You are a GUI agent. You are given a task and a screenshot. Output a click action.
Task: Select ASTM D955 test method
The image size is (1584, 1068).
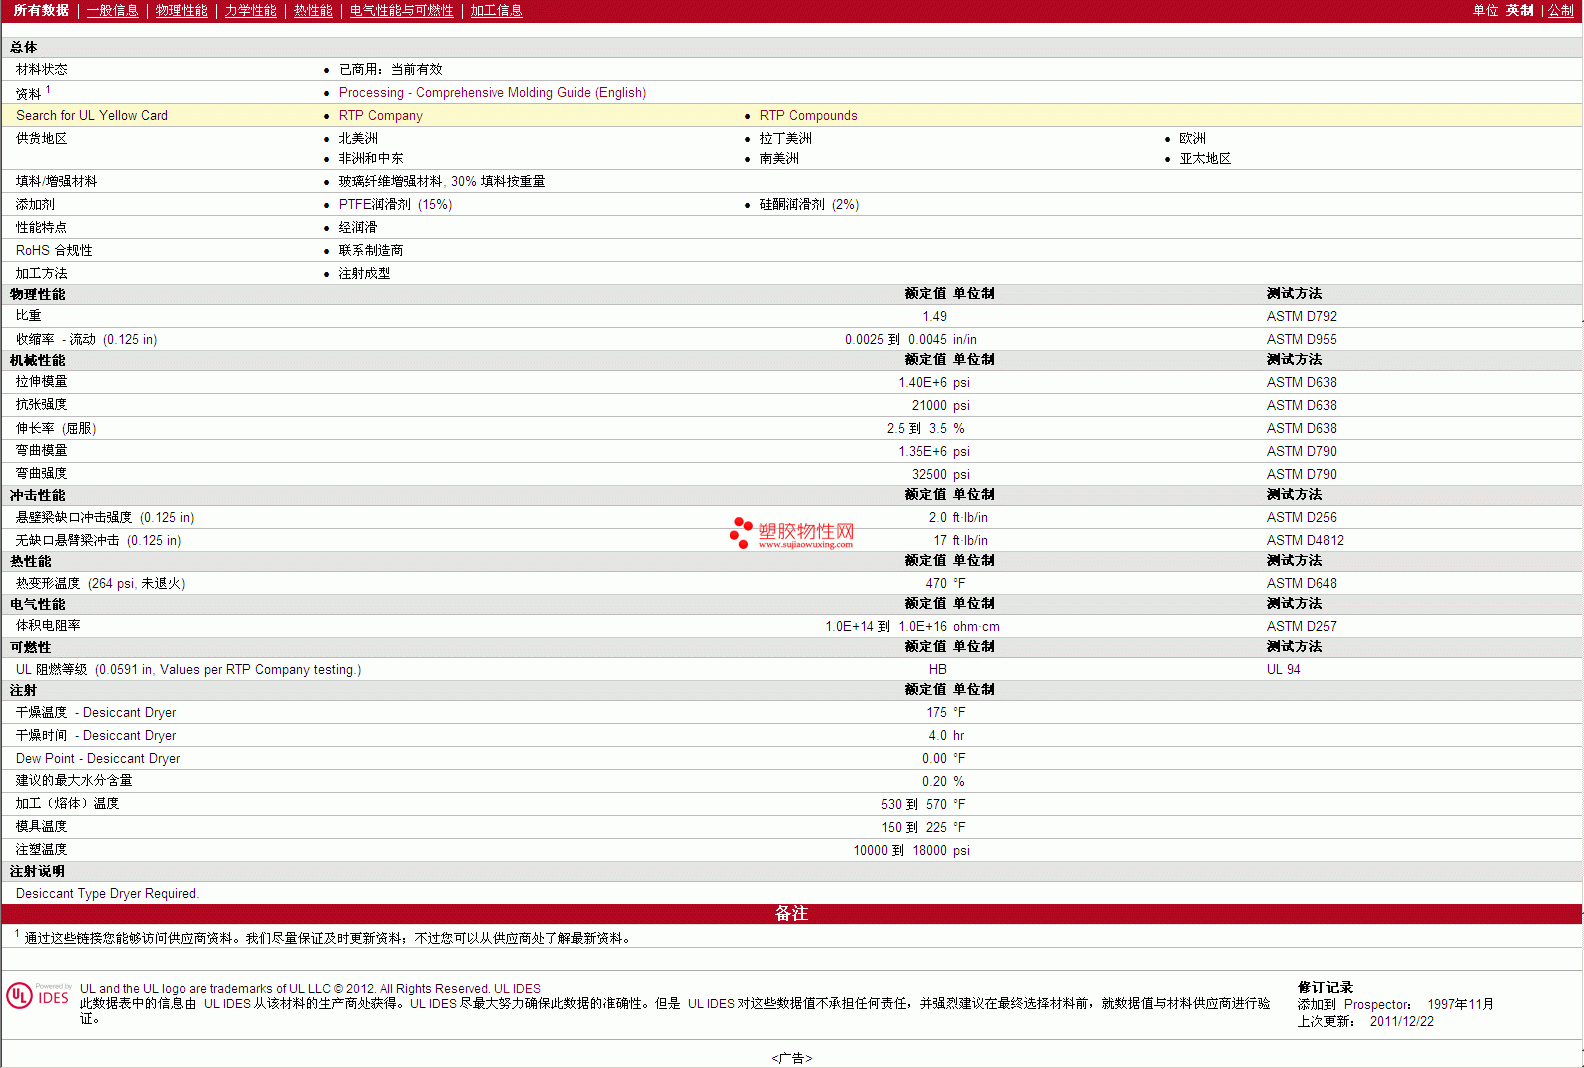[x=1301, y=339]
